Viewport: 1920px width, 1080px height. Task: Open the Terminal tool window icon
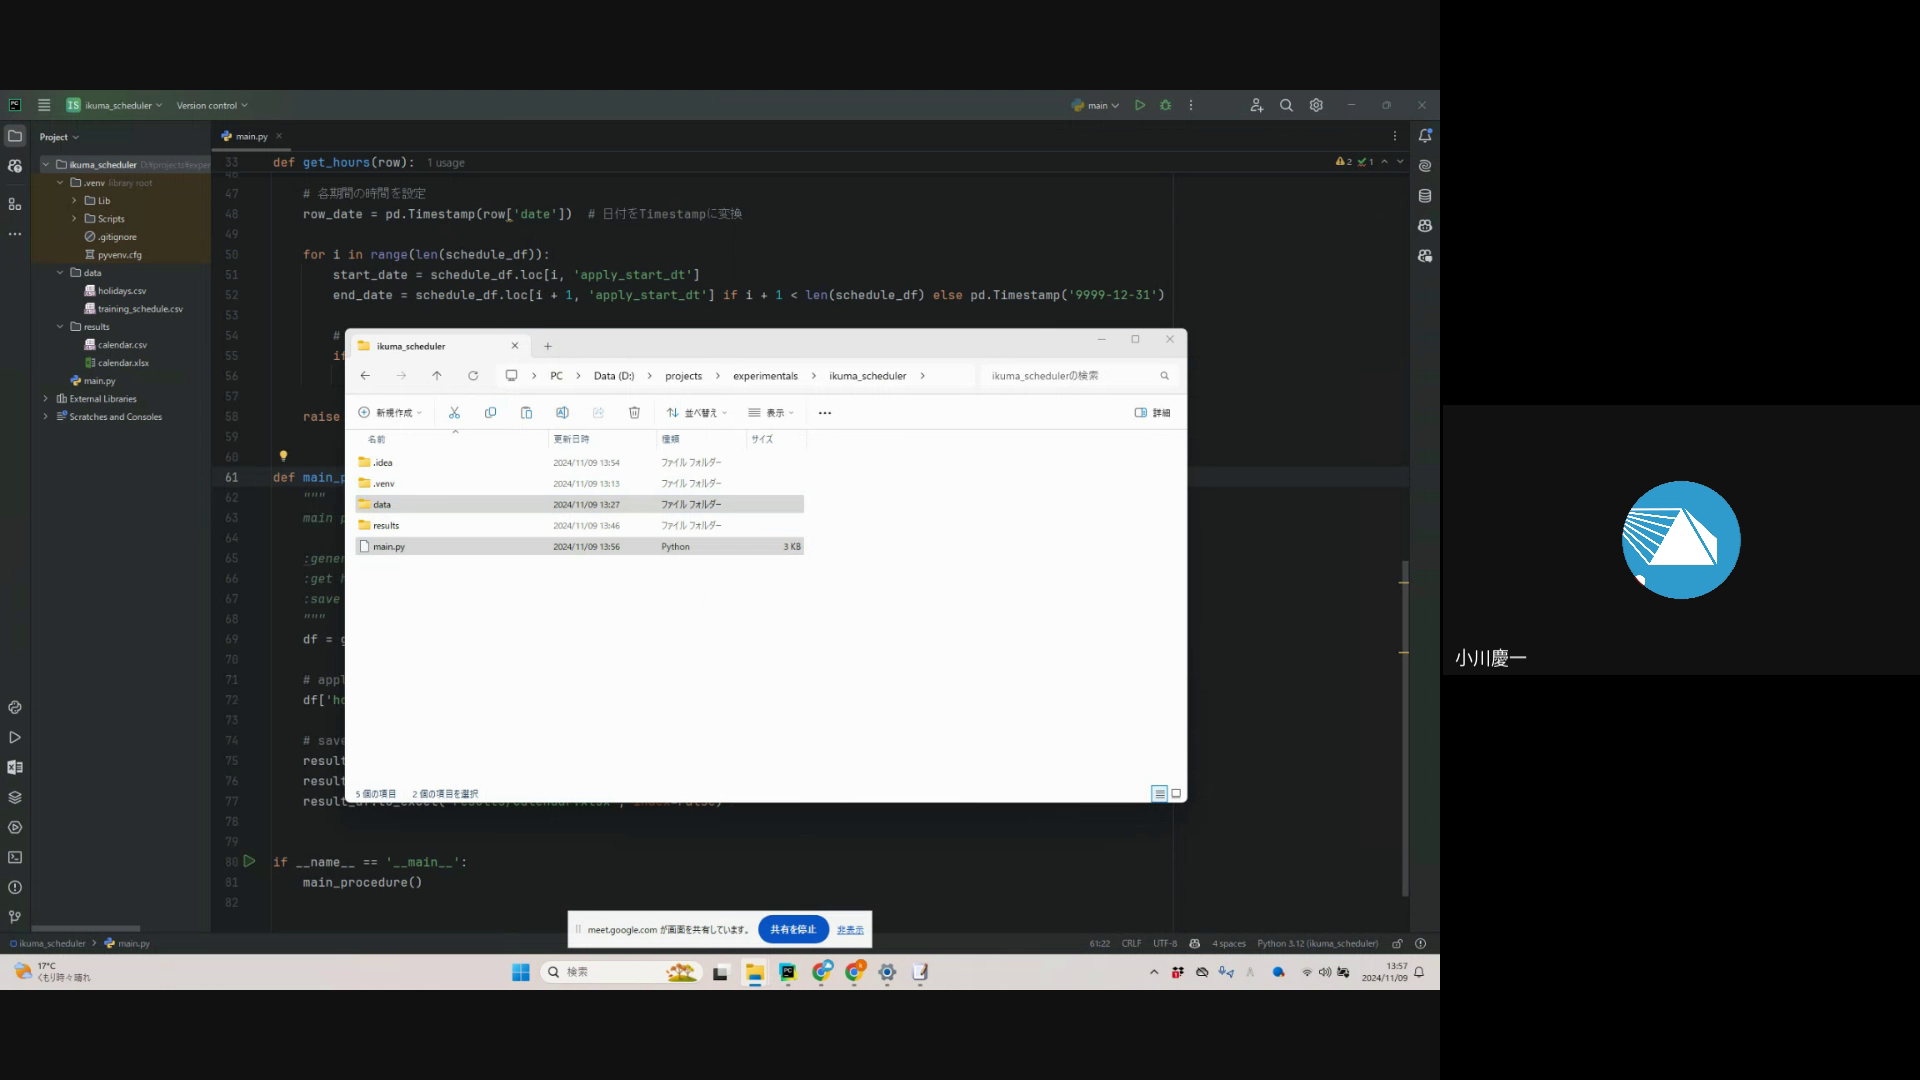click(x=15, y=857)
